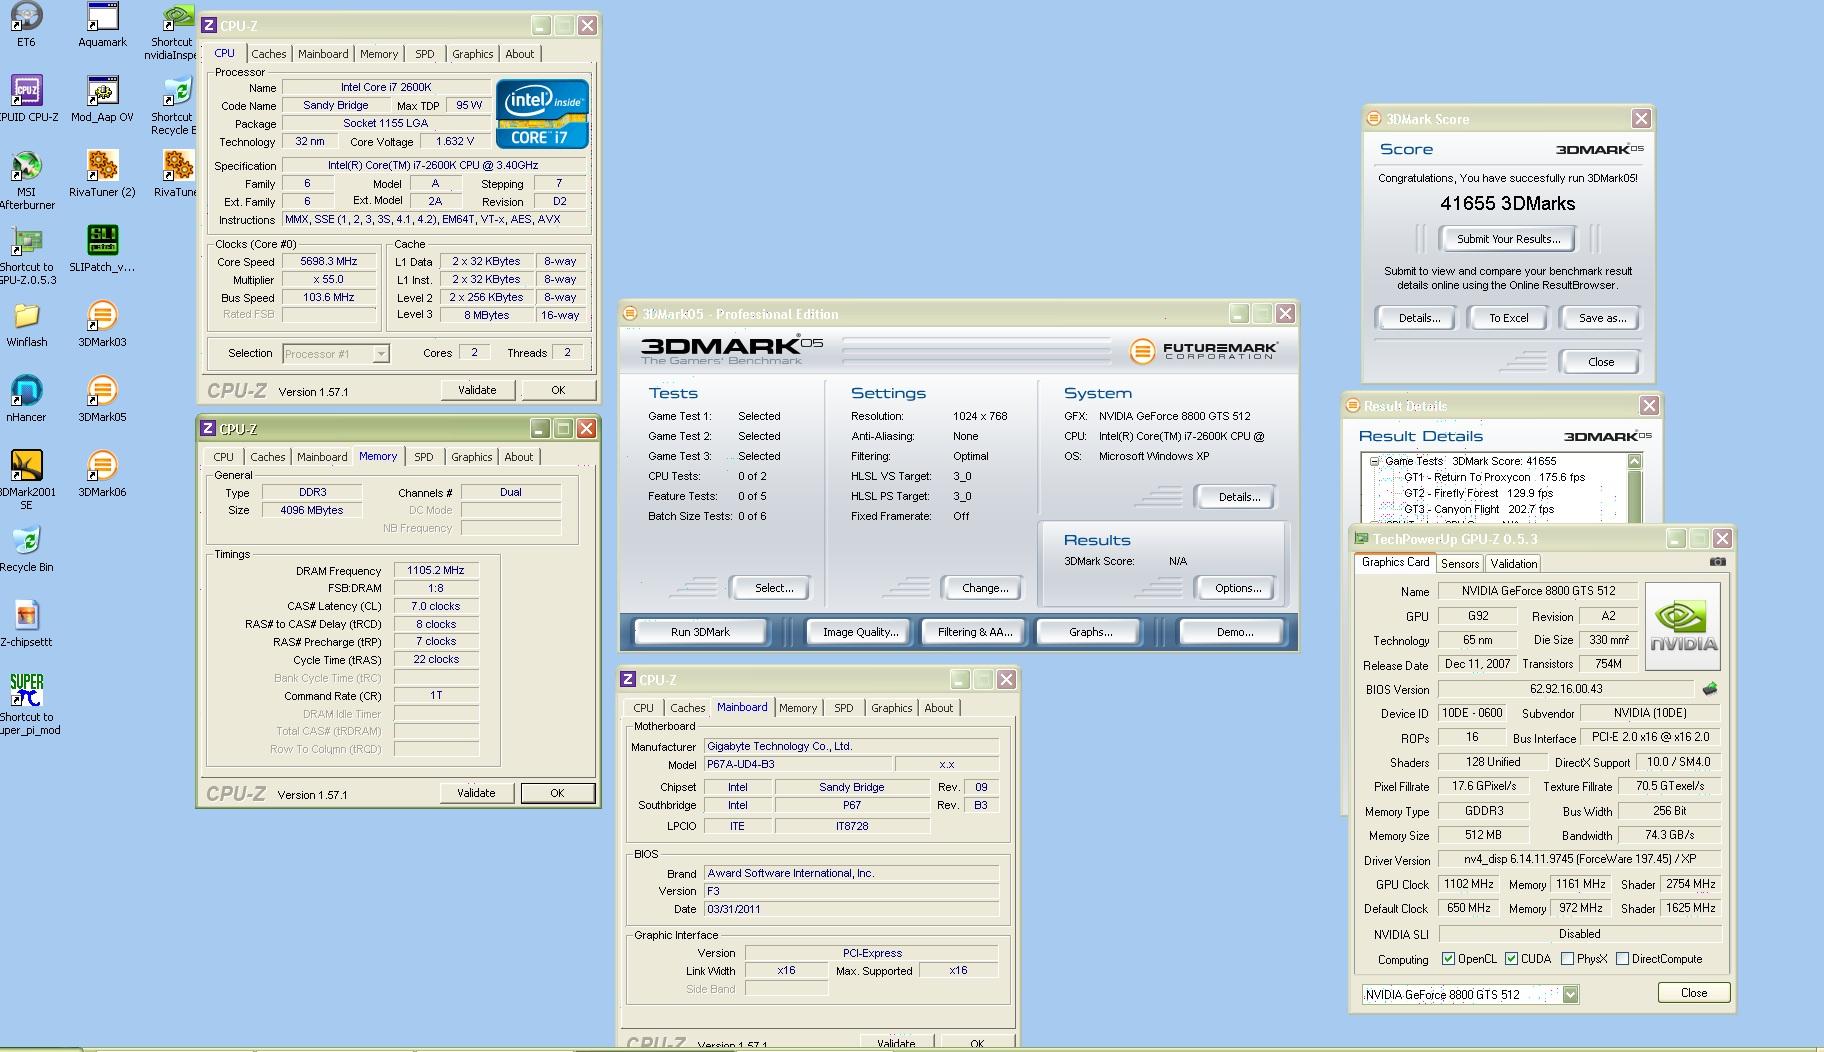Click the Futuremark logo in 3DMark05 window
The width and height of the screenshot is (1824, 1052).
click(1203, 351)
